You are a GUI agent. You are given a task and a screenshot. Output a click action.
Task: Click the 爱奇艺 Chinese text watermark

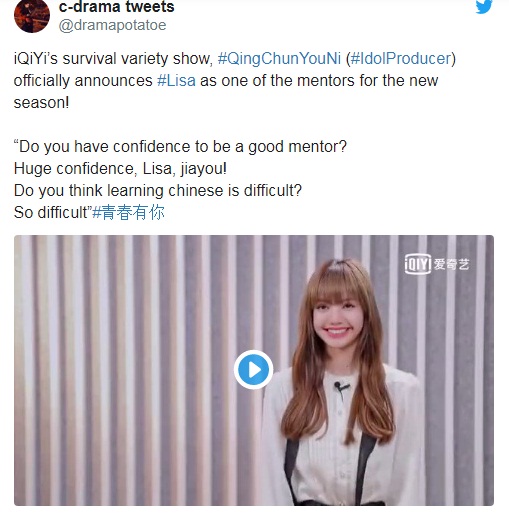tap(451, 265)
